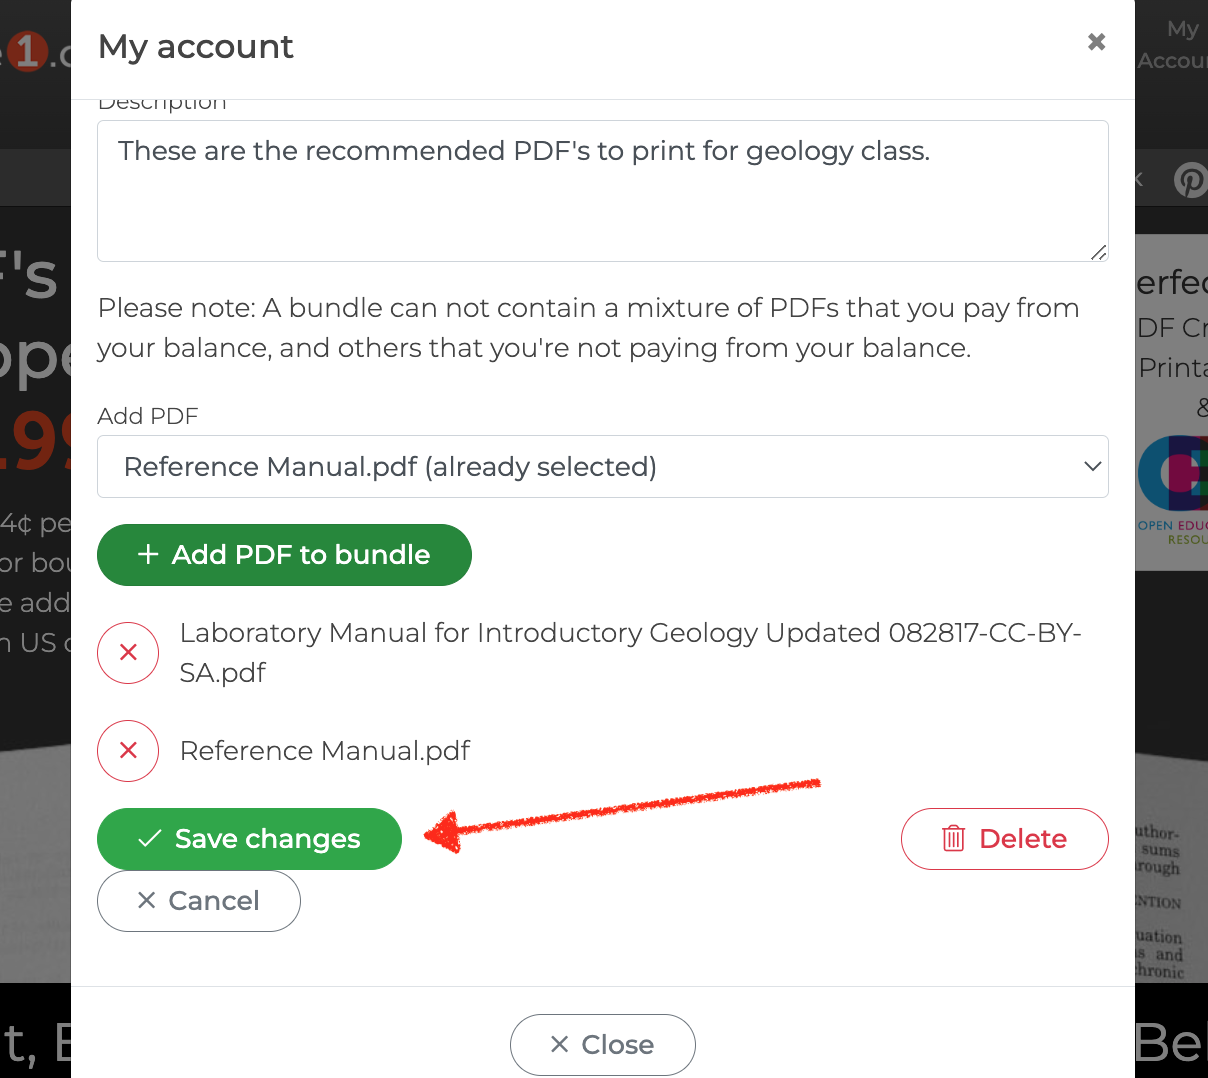The height and width of the screenshot is (1078, 1208).
Task: Click X icon on Cancel button
Action: click(x=147, y=901)
